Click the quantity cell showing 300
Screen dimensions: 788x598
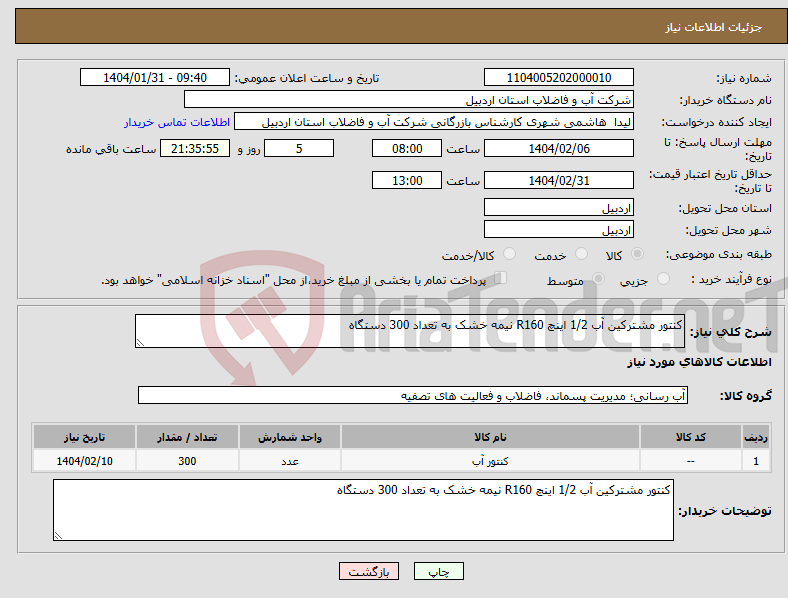(x=187, y=461)
